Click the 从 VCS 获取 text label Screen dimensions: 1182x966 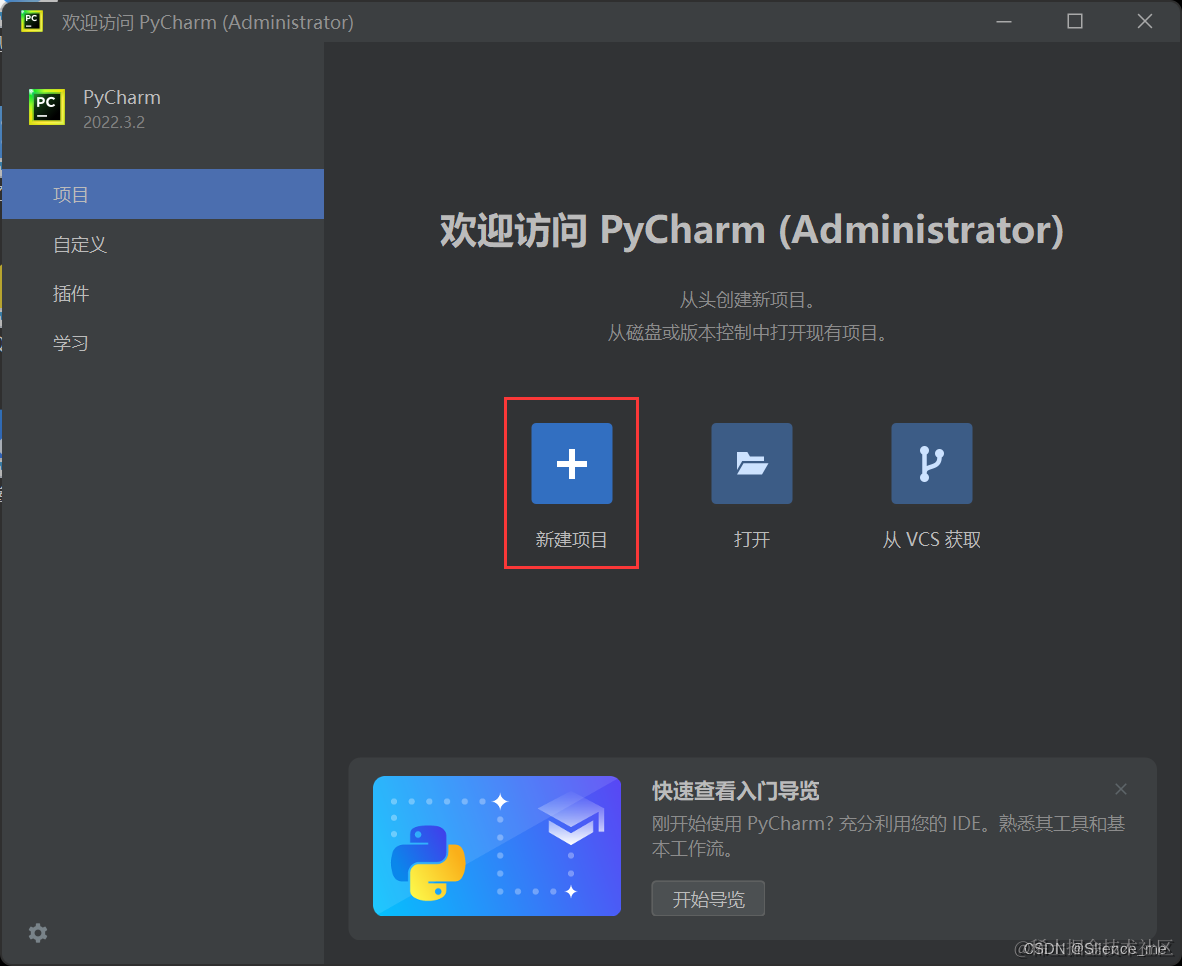[x=931, y=539]
